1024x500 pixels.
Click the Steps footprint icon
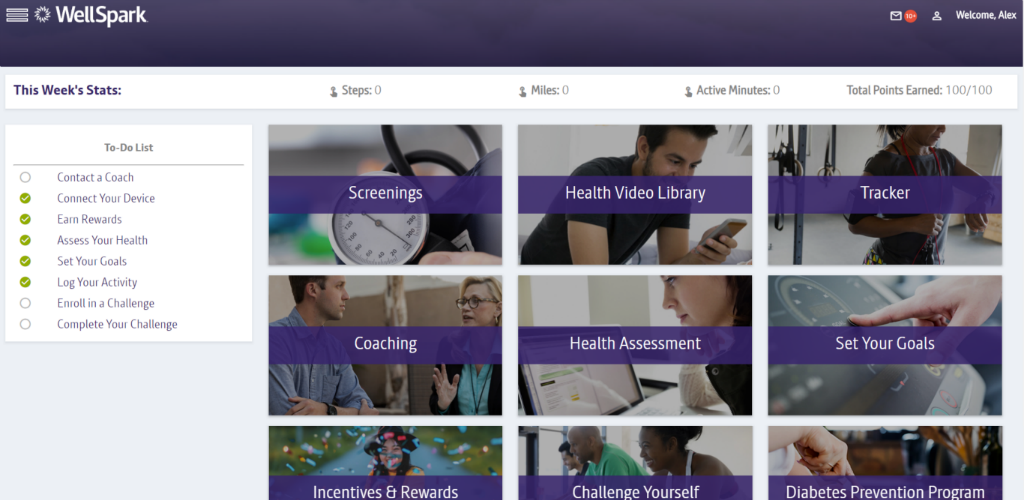tap(334, 91)
